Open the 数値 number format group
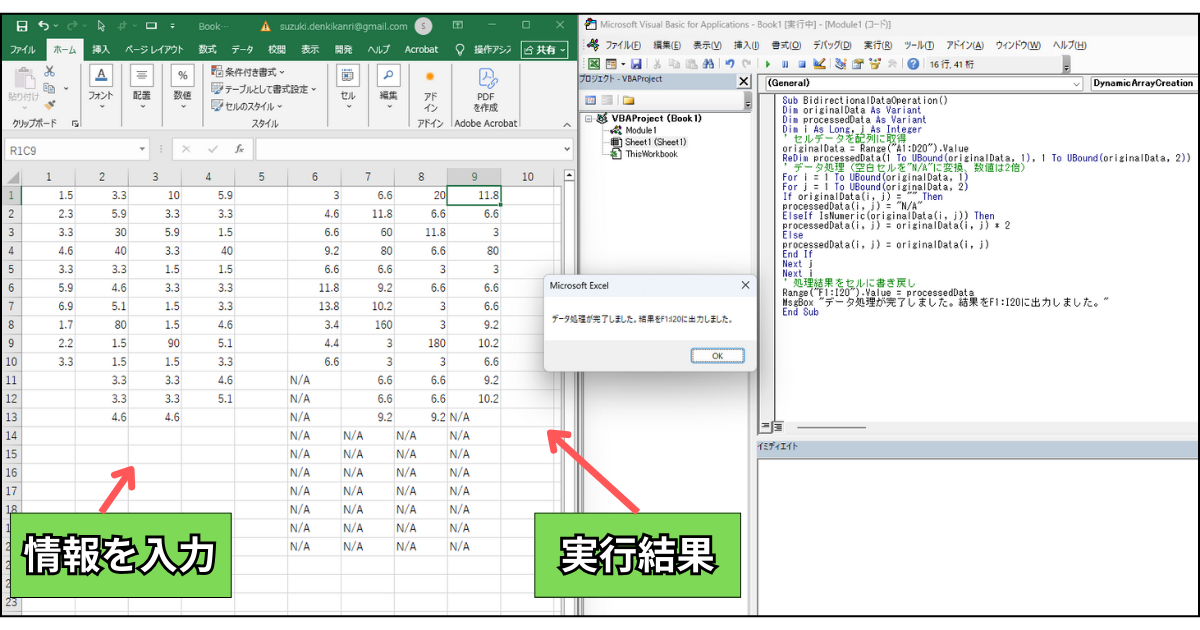The width and height of the screenshot is (1200, 630). click(182, 88)
